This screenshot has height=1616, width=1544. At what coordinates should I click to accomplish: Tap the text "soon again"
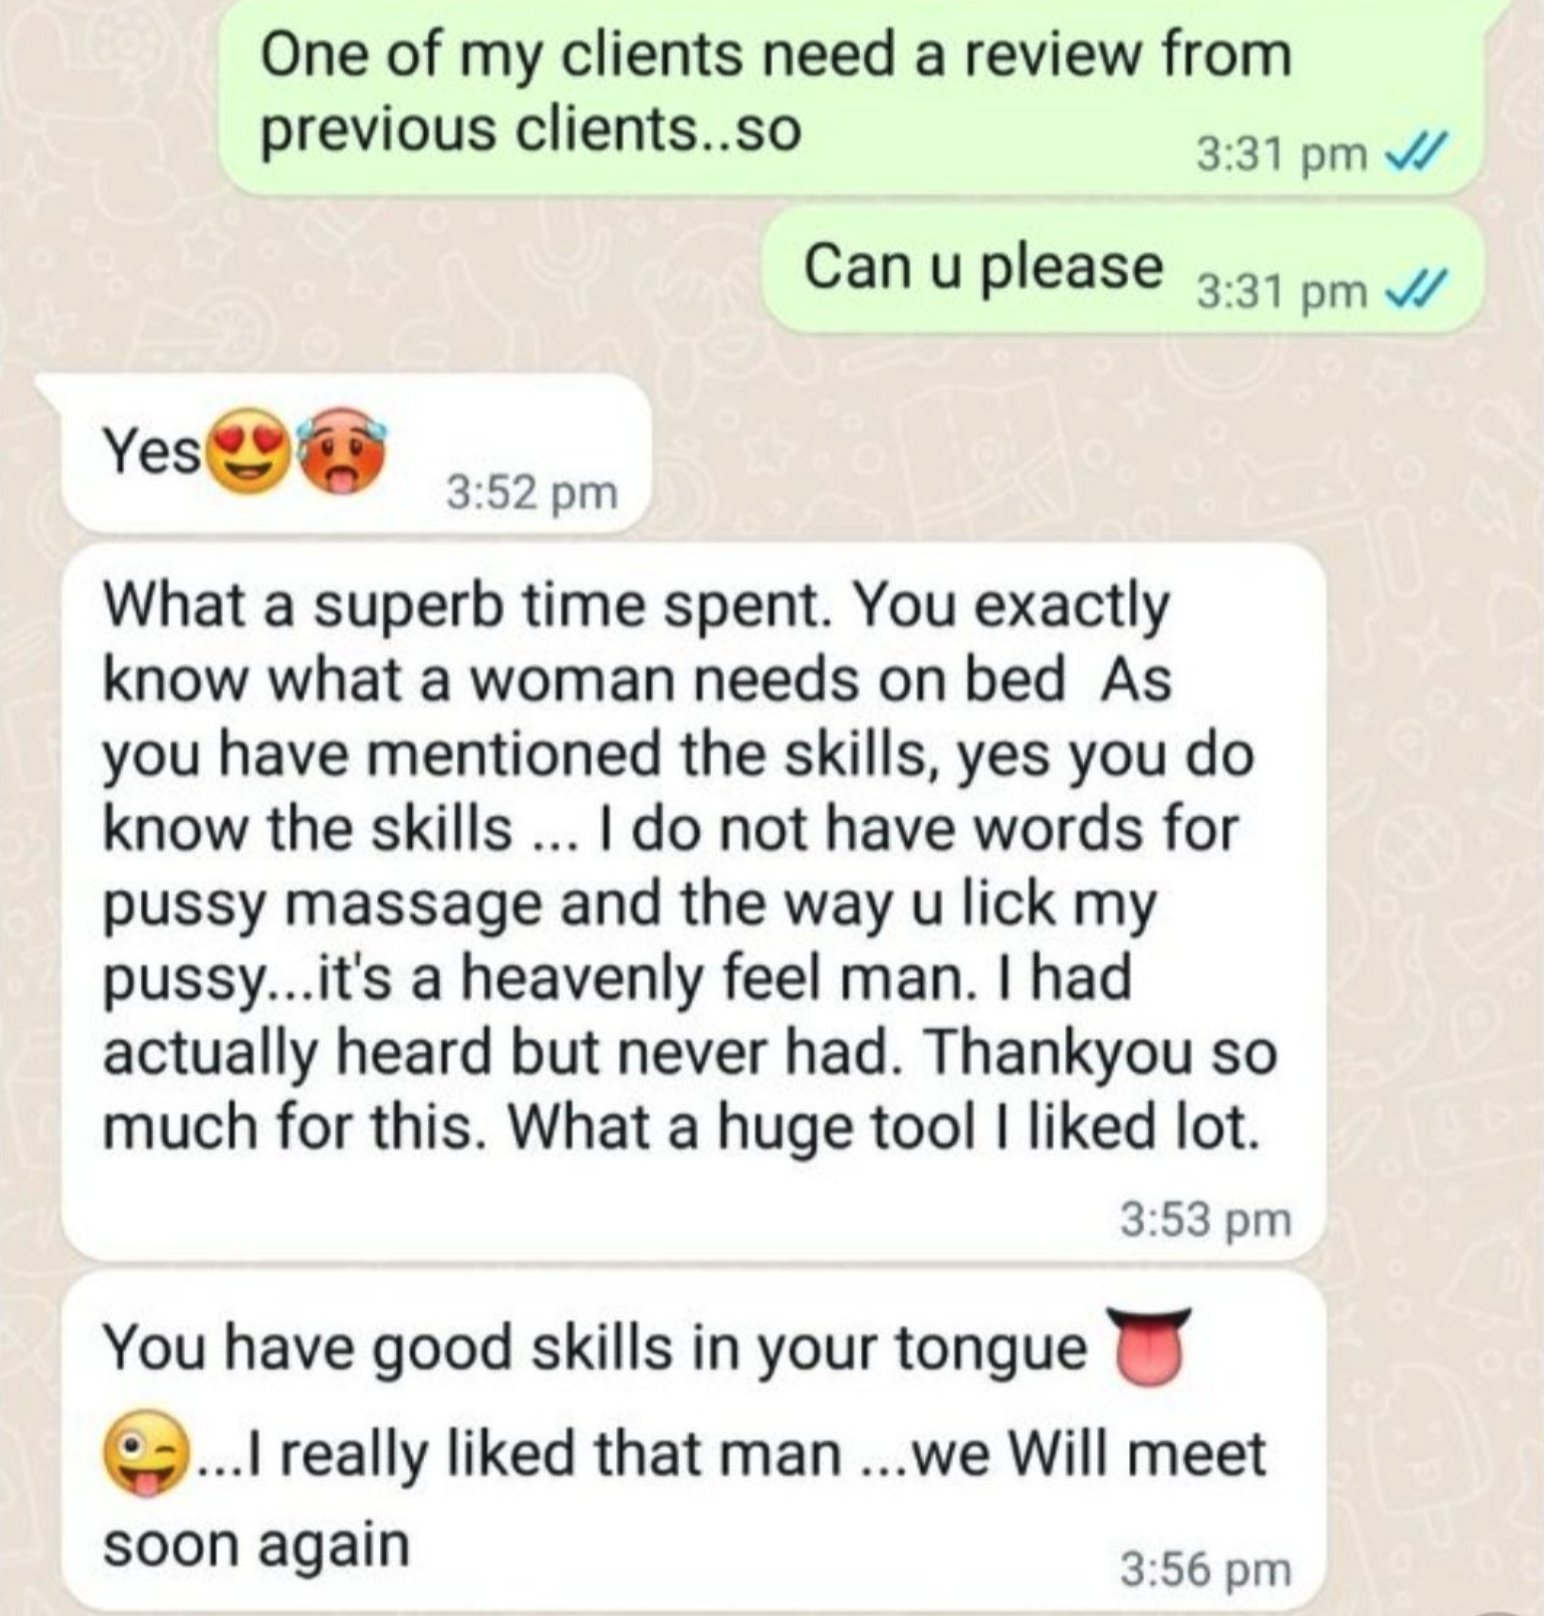click(257, 1543)
